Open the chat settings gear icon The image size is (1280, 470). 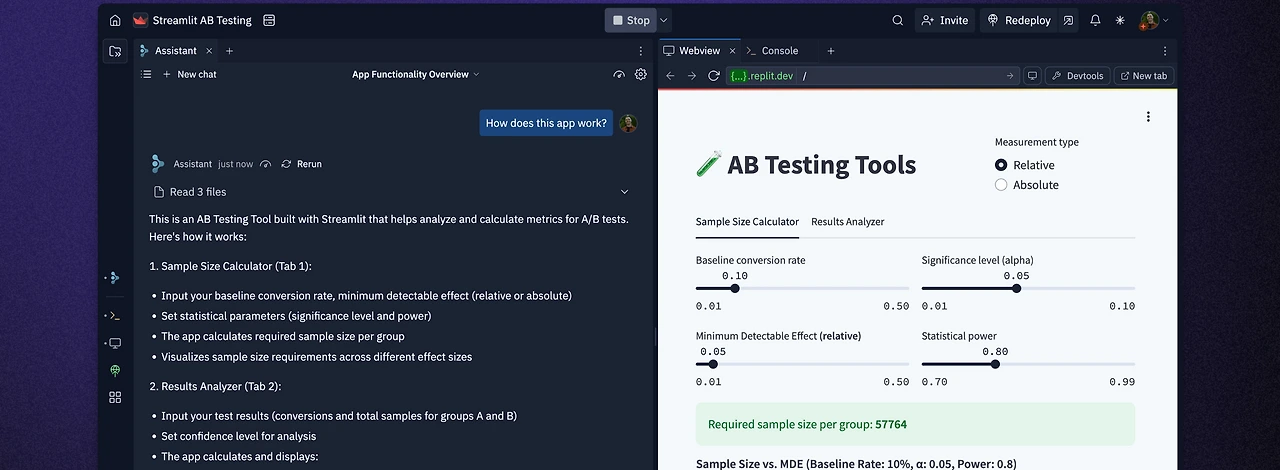[x=641, y=74]
